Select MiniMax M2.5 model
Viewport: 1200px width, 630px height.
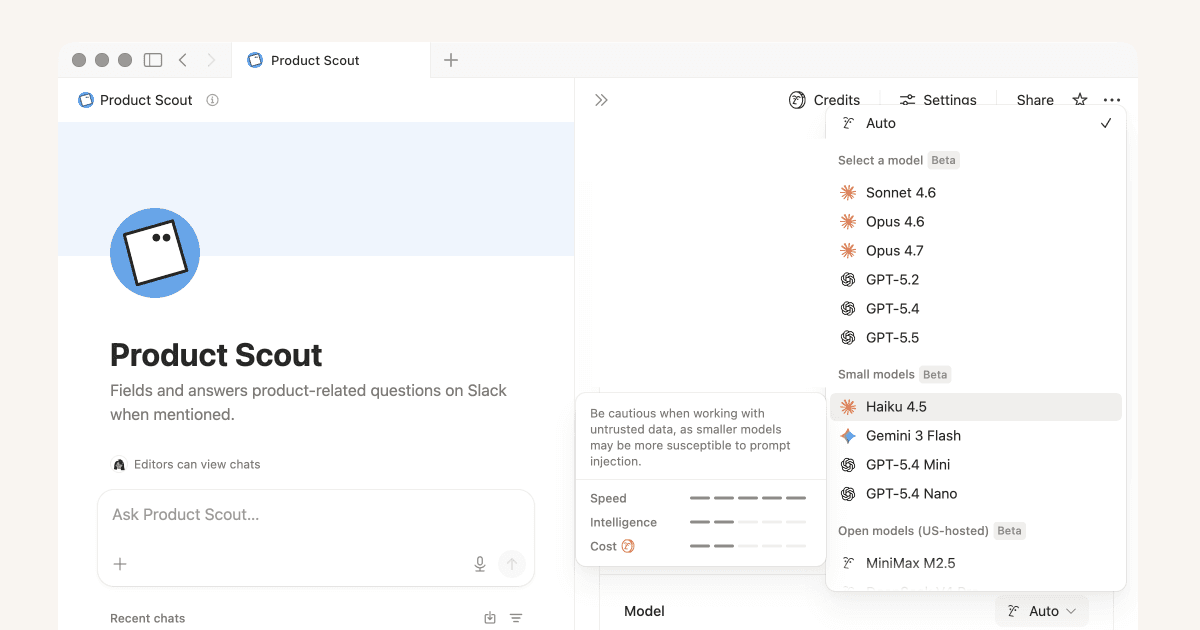976,562
